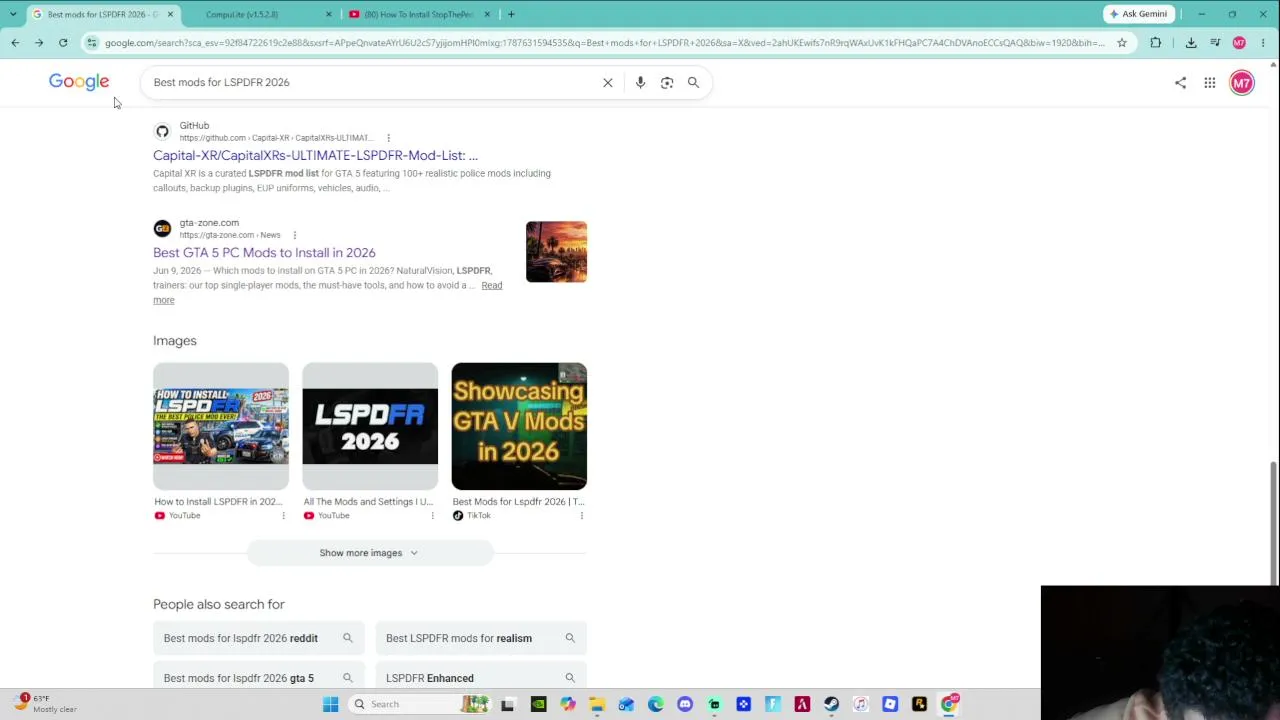This screenshot has height=720, width=1280.
Task: Open a new browser tab
Action: [511, 14]
